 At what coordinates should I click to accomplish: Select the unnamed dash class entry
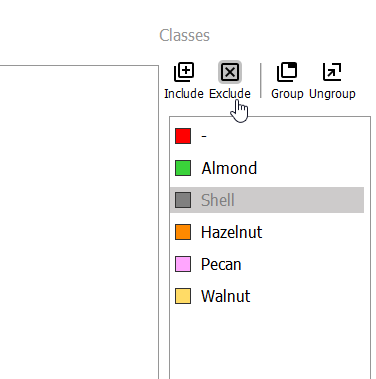click(267, 136)
